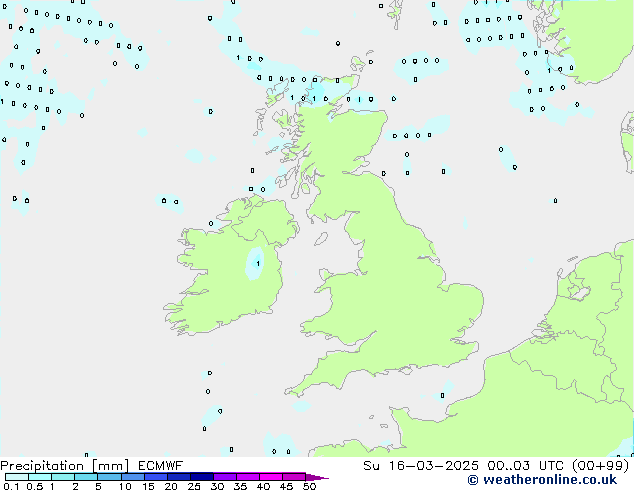Click the "ECMWF" model label
This screenshot has height=490, width=634.
tap(161, 466)
